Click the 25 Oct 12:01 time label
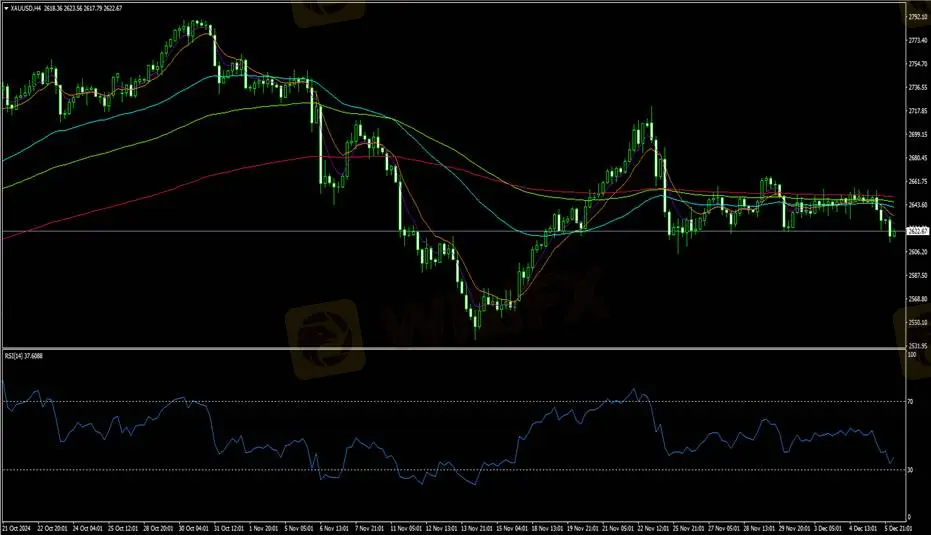 123,528
